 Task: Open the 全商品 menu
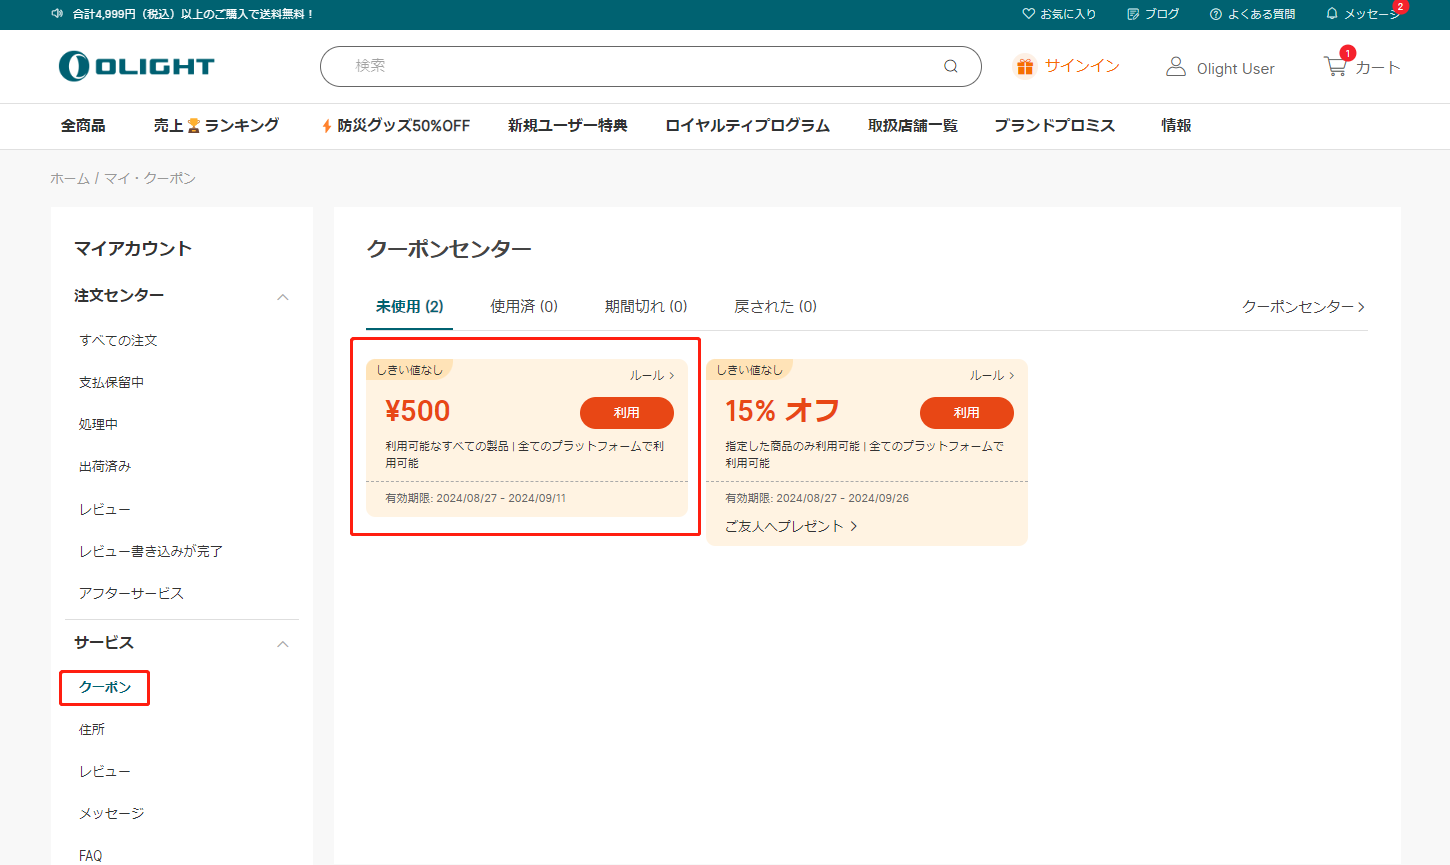click(83, 126)
